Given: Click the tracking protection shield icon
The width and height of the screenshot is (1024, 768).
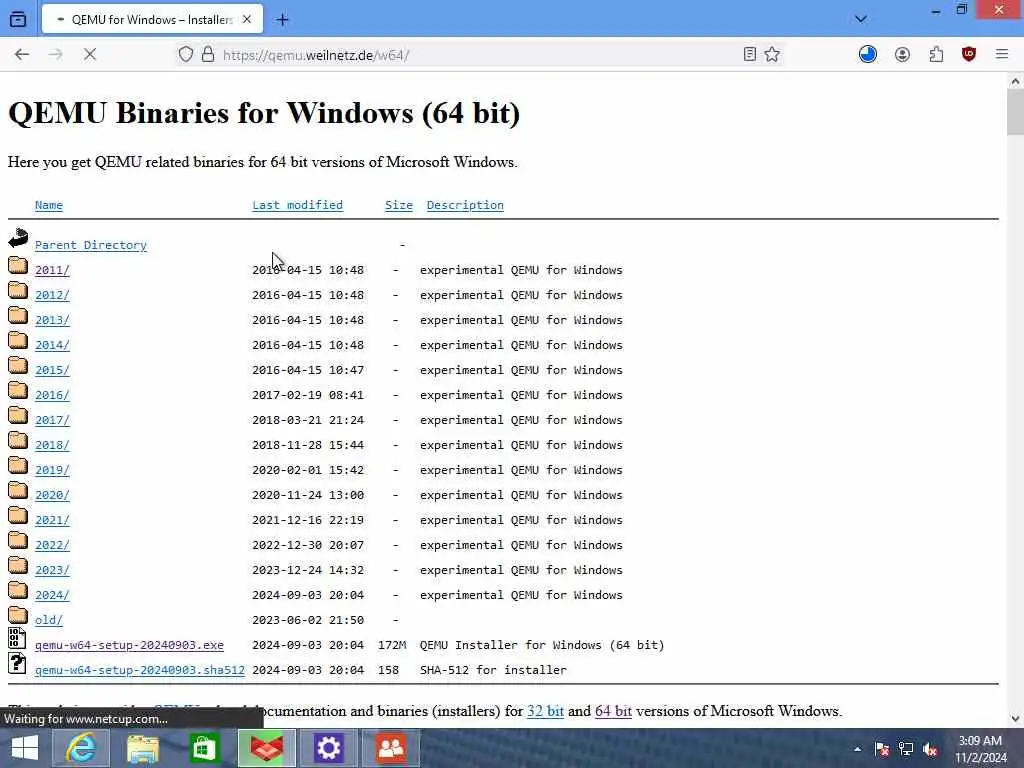Looking at the screenshot, I should (186, 54).
